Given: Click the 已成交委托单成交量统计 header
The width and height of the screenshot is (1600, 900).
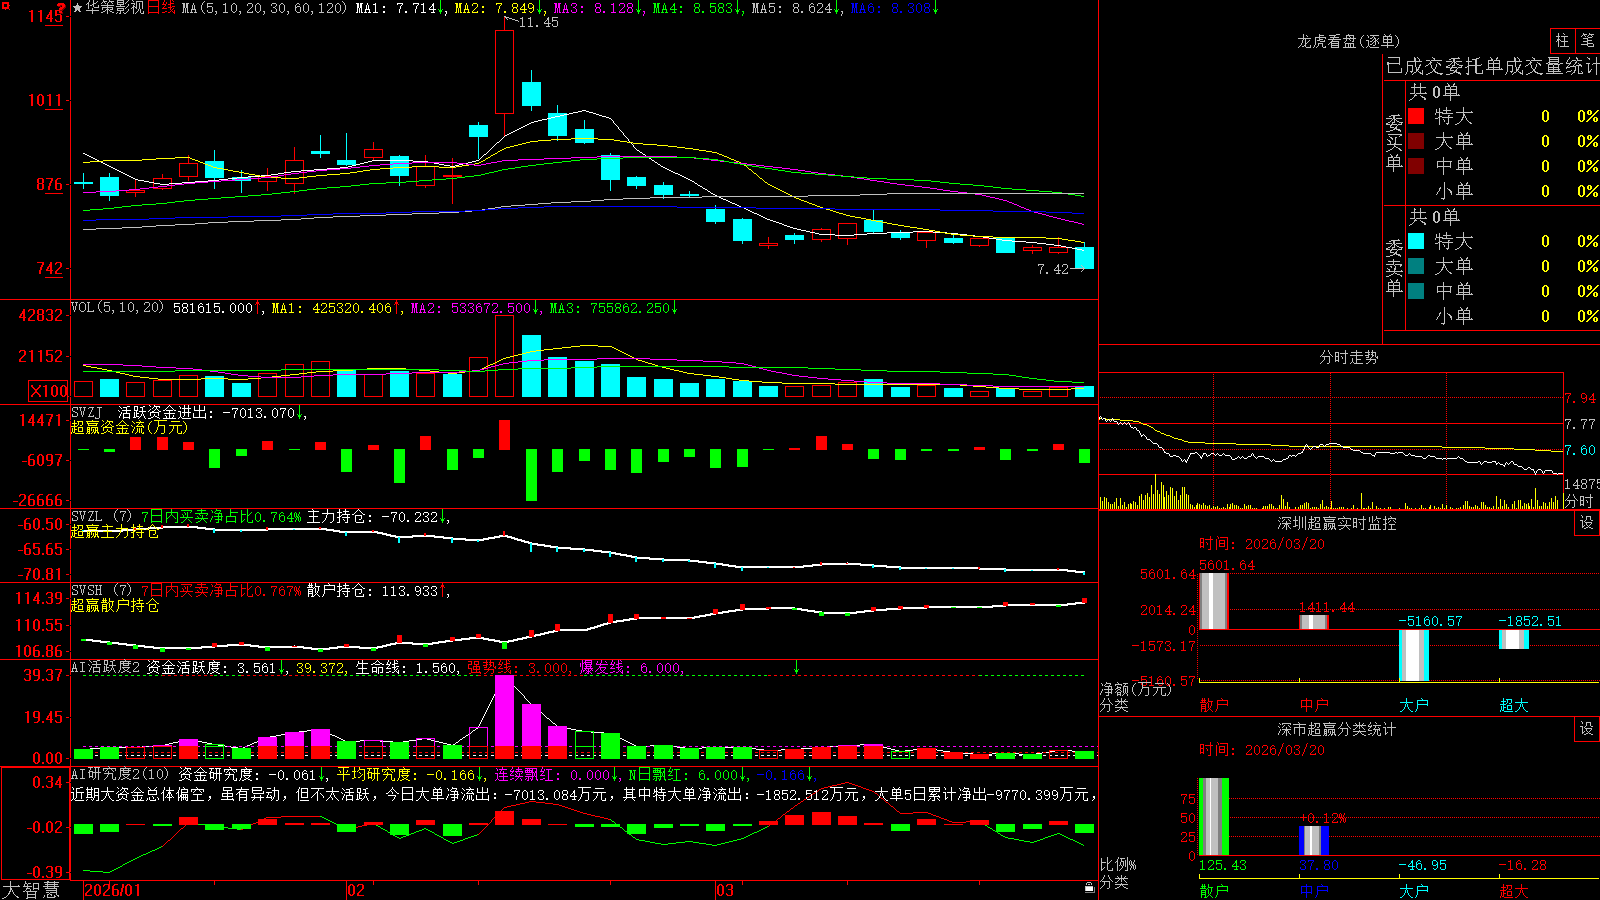Looking at the screenshot, I should (1492, 66).
